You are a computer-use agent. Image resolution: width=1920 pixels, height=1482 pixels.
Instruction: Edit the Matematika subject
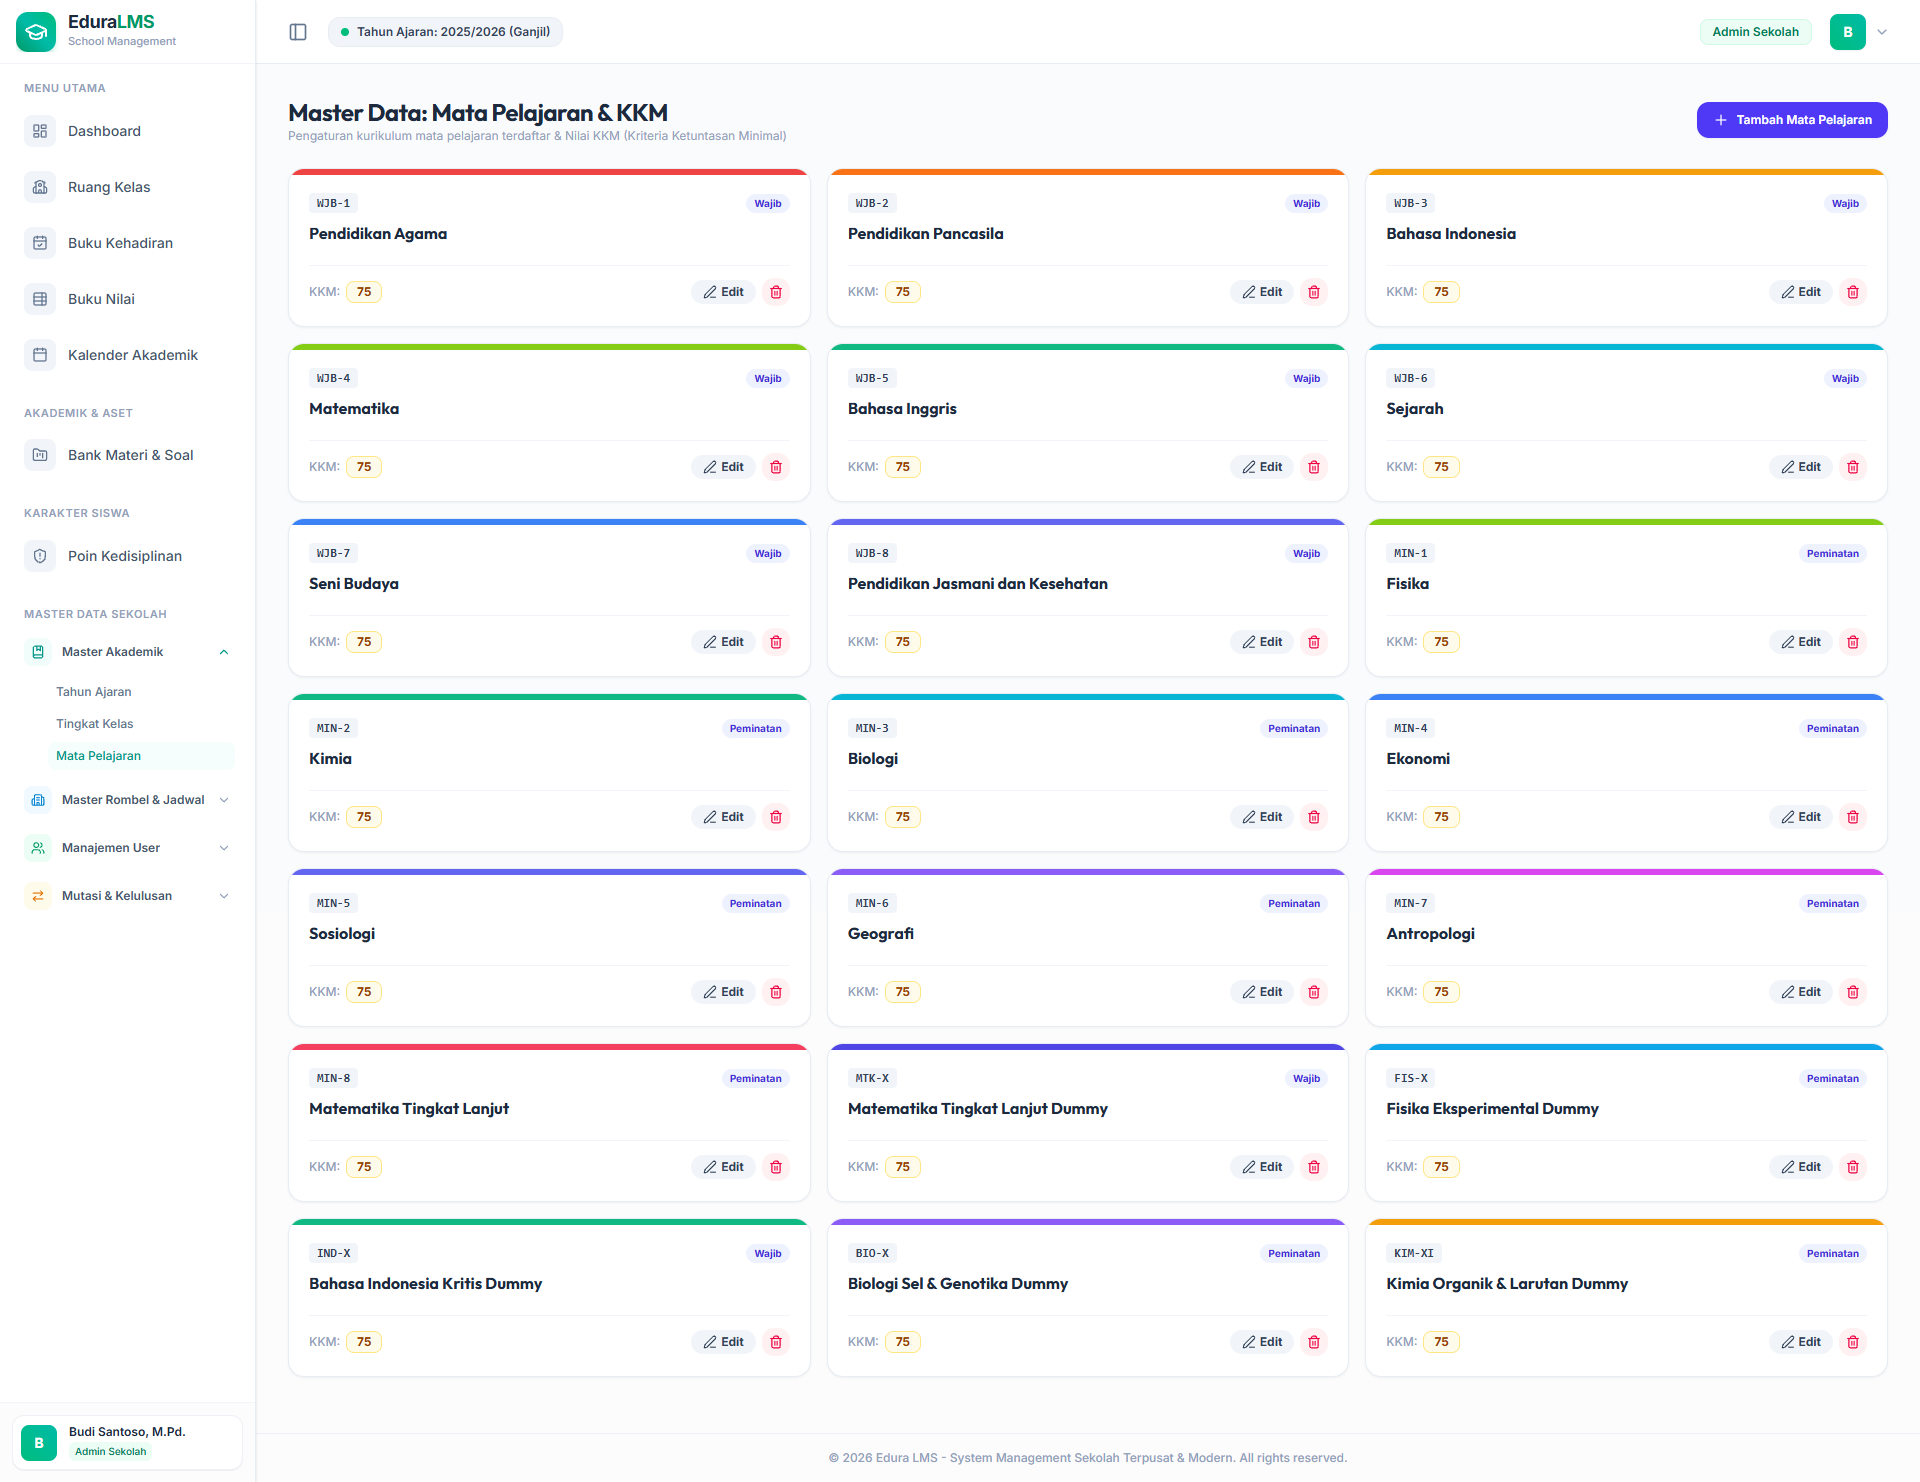[723, 467]
